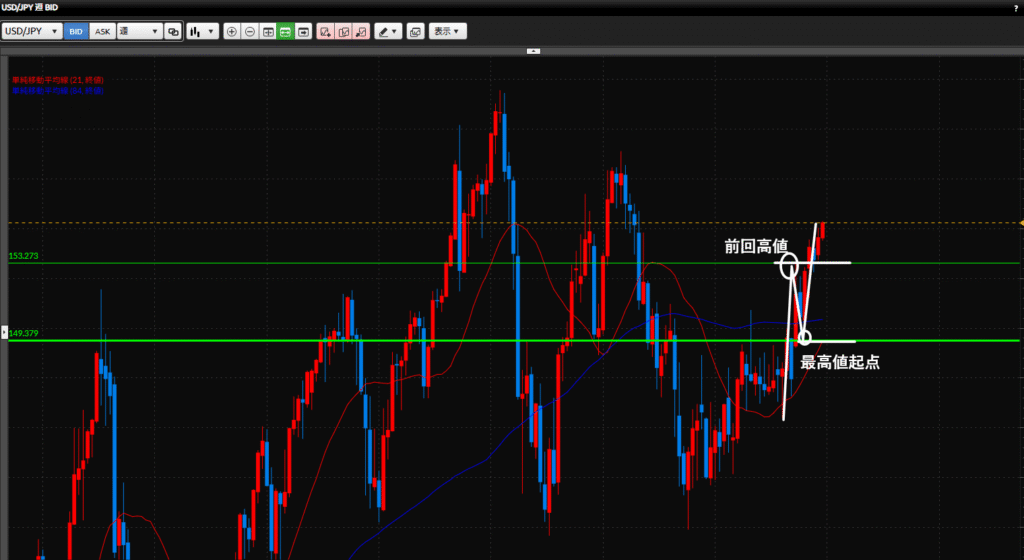
Task: Click the red 21-period moving average label
Action: coord(57,79)
